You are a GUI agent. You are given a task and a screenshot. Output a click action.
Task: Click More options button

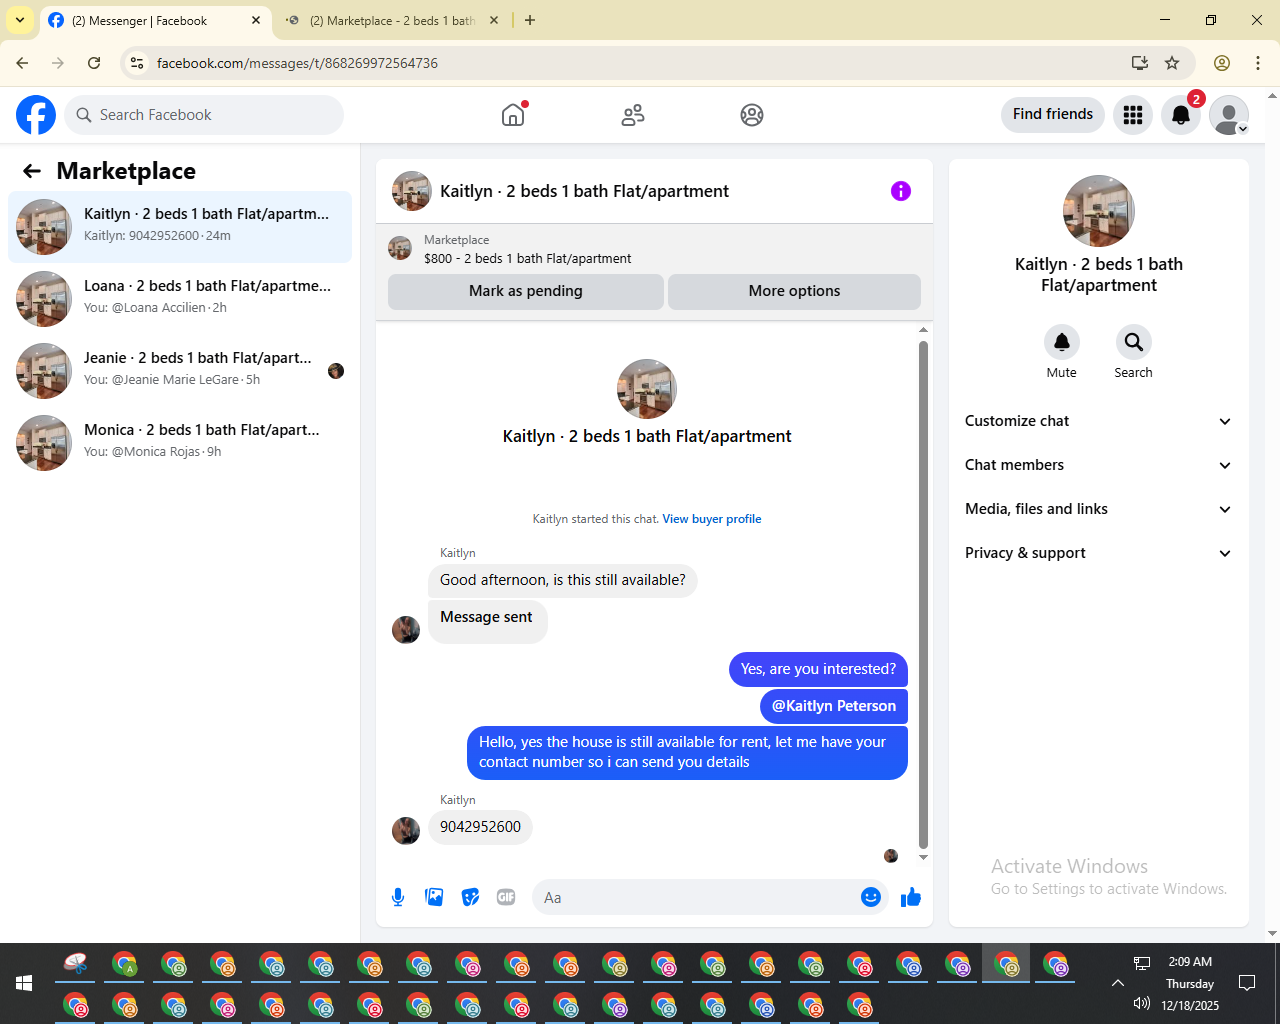point(794,291)
